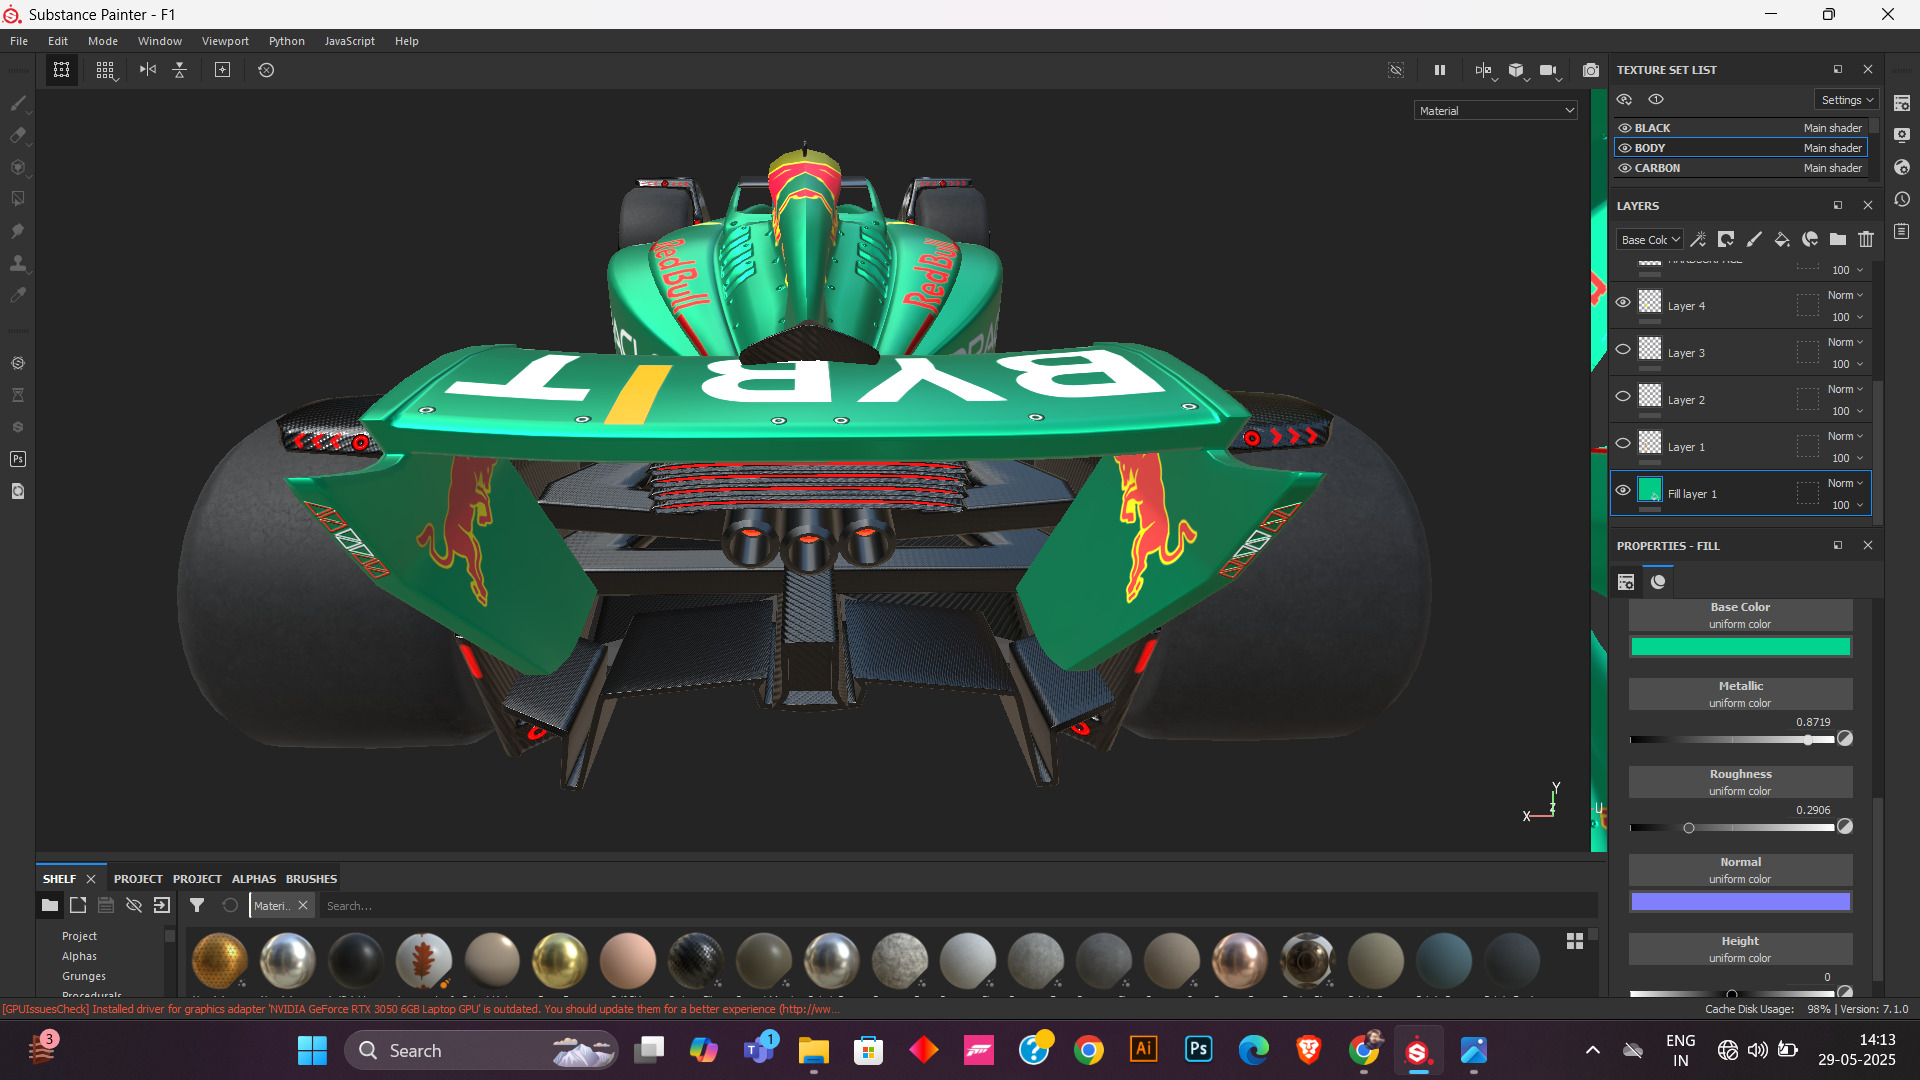Open Display Settings icon on right dock
Screen dimensions: 1920x1080
tap(1902, 135)
